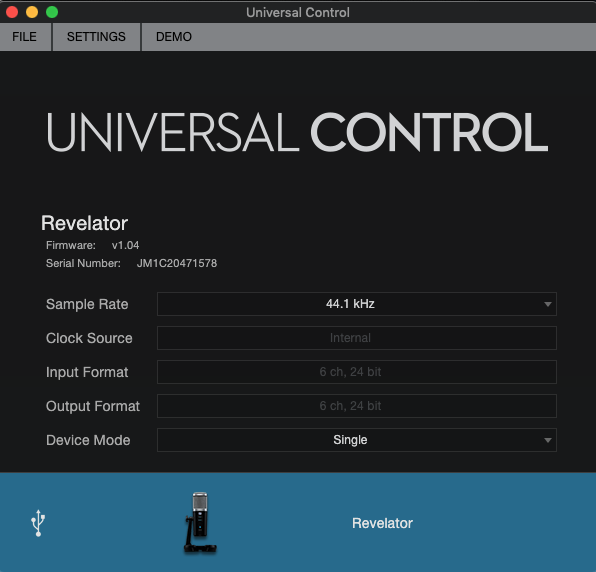Open the FILE menu

25,37
